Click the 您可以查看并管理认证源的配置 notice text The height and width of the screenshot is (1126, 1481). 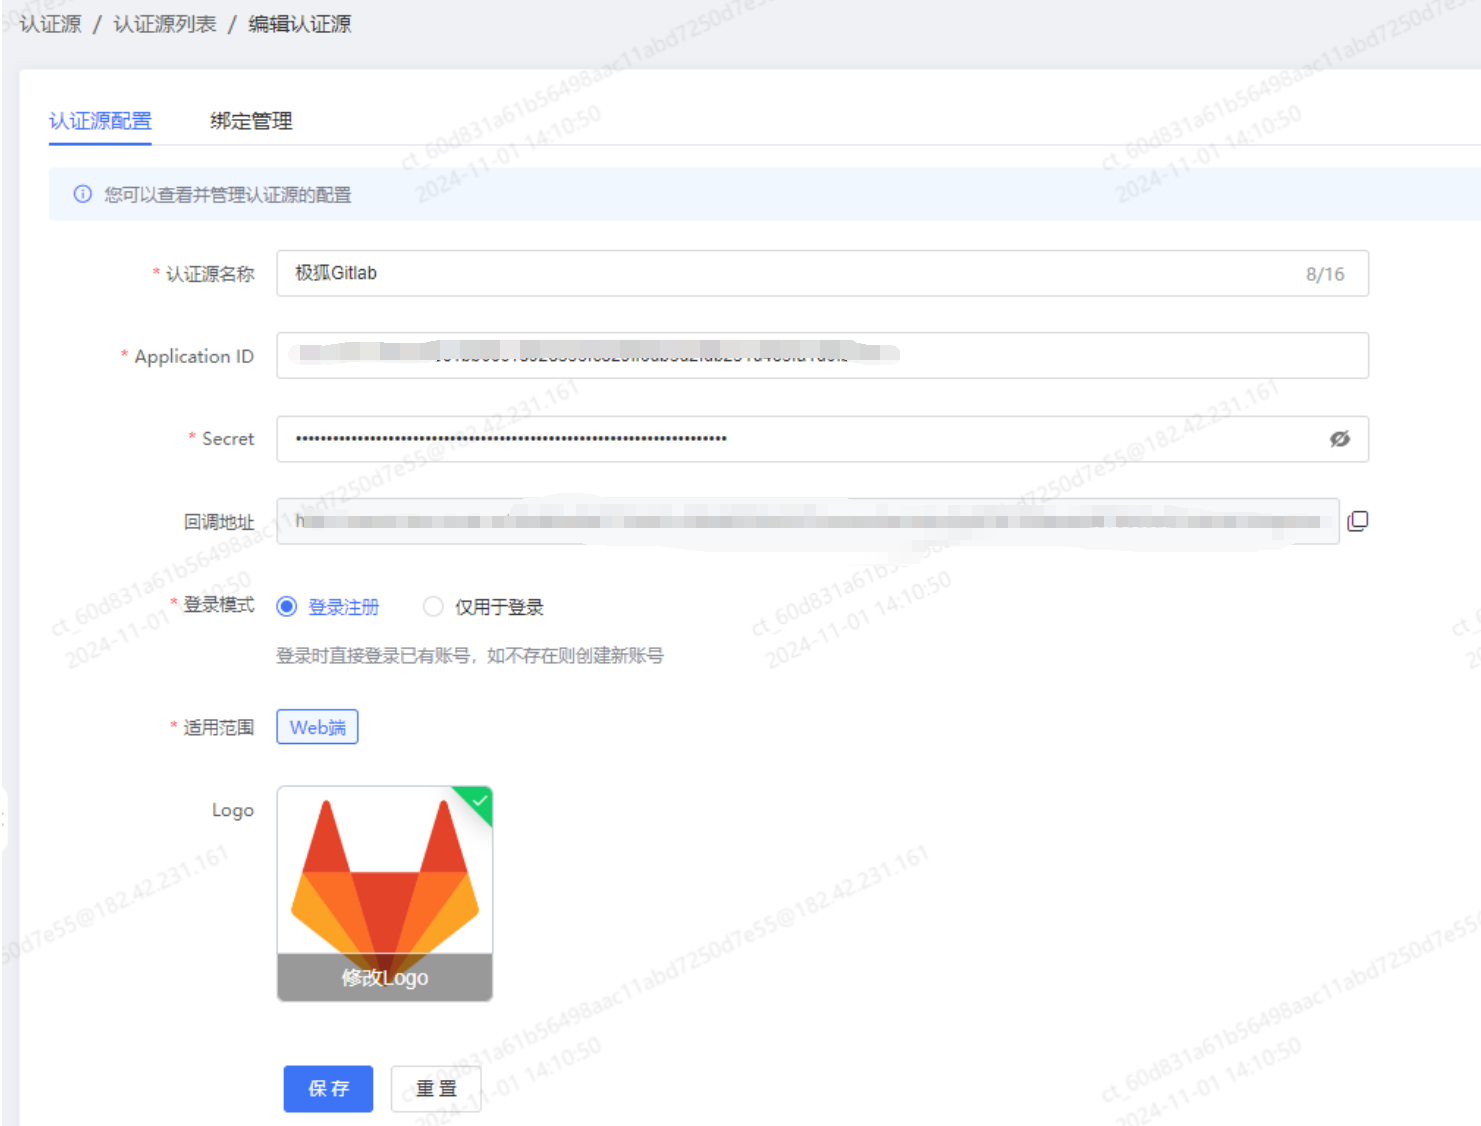coord(228,195)
